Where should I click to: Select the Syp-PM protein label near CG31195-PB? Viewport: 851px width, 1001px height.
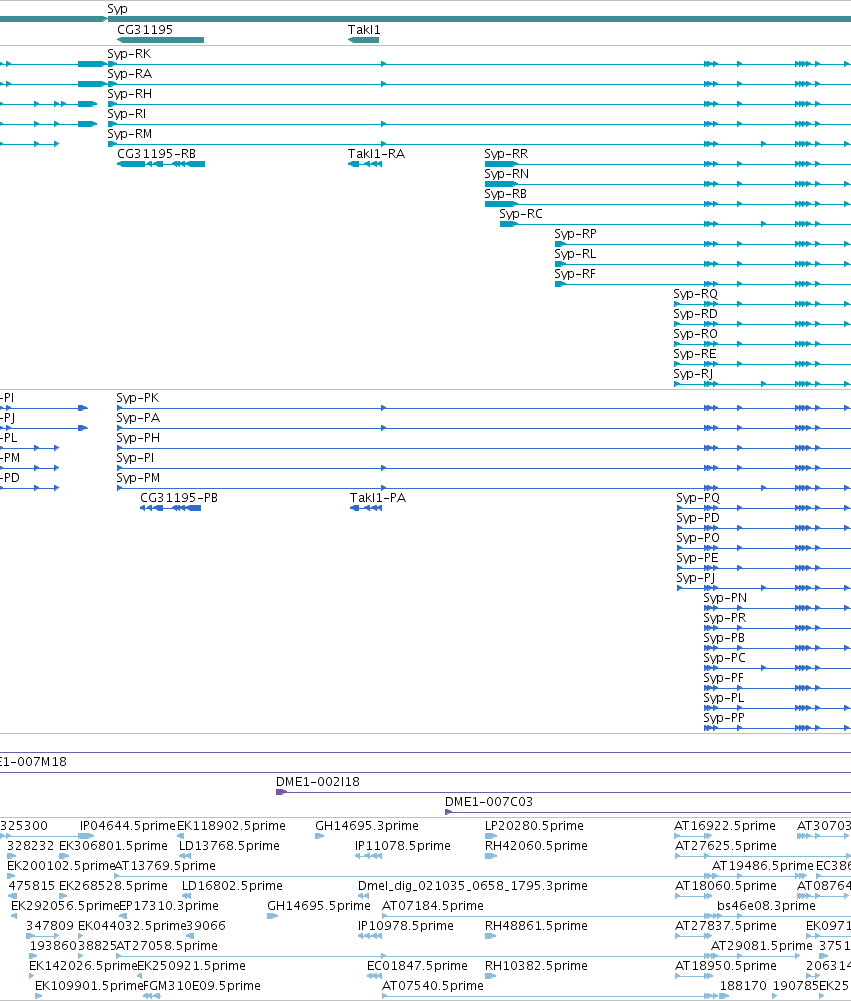coord(138,478)
